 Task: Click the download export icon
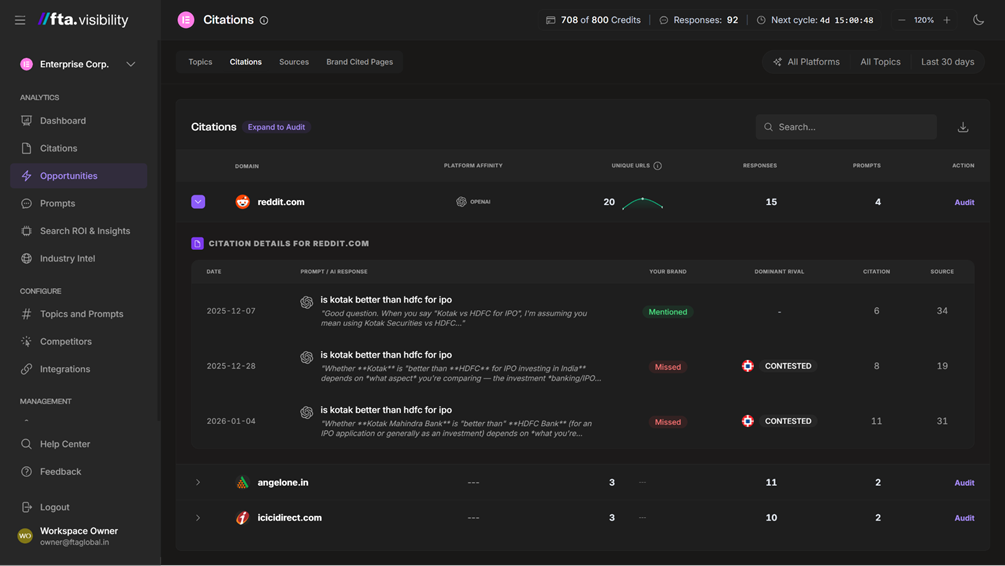(963, 127)
